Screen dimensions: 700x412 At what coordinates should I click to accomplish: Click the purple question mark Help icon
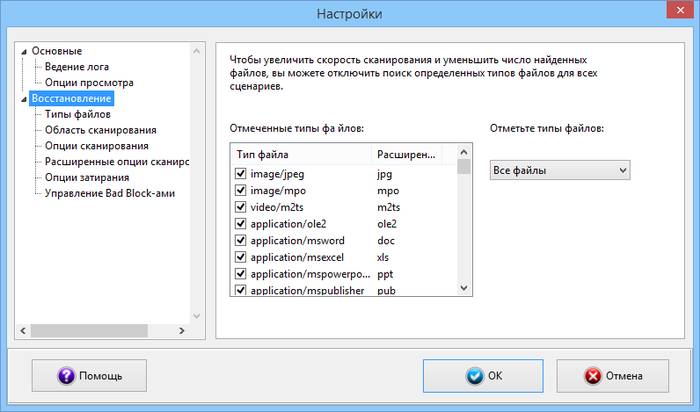(67, 376)
